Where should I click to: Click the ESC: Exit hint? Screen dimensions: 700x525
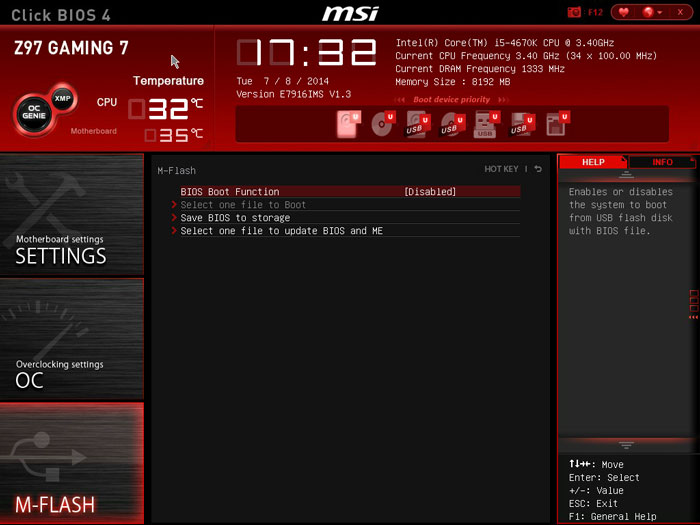593,504
